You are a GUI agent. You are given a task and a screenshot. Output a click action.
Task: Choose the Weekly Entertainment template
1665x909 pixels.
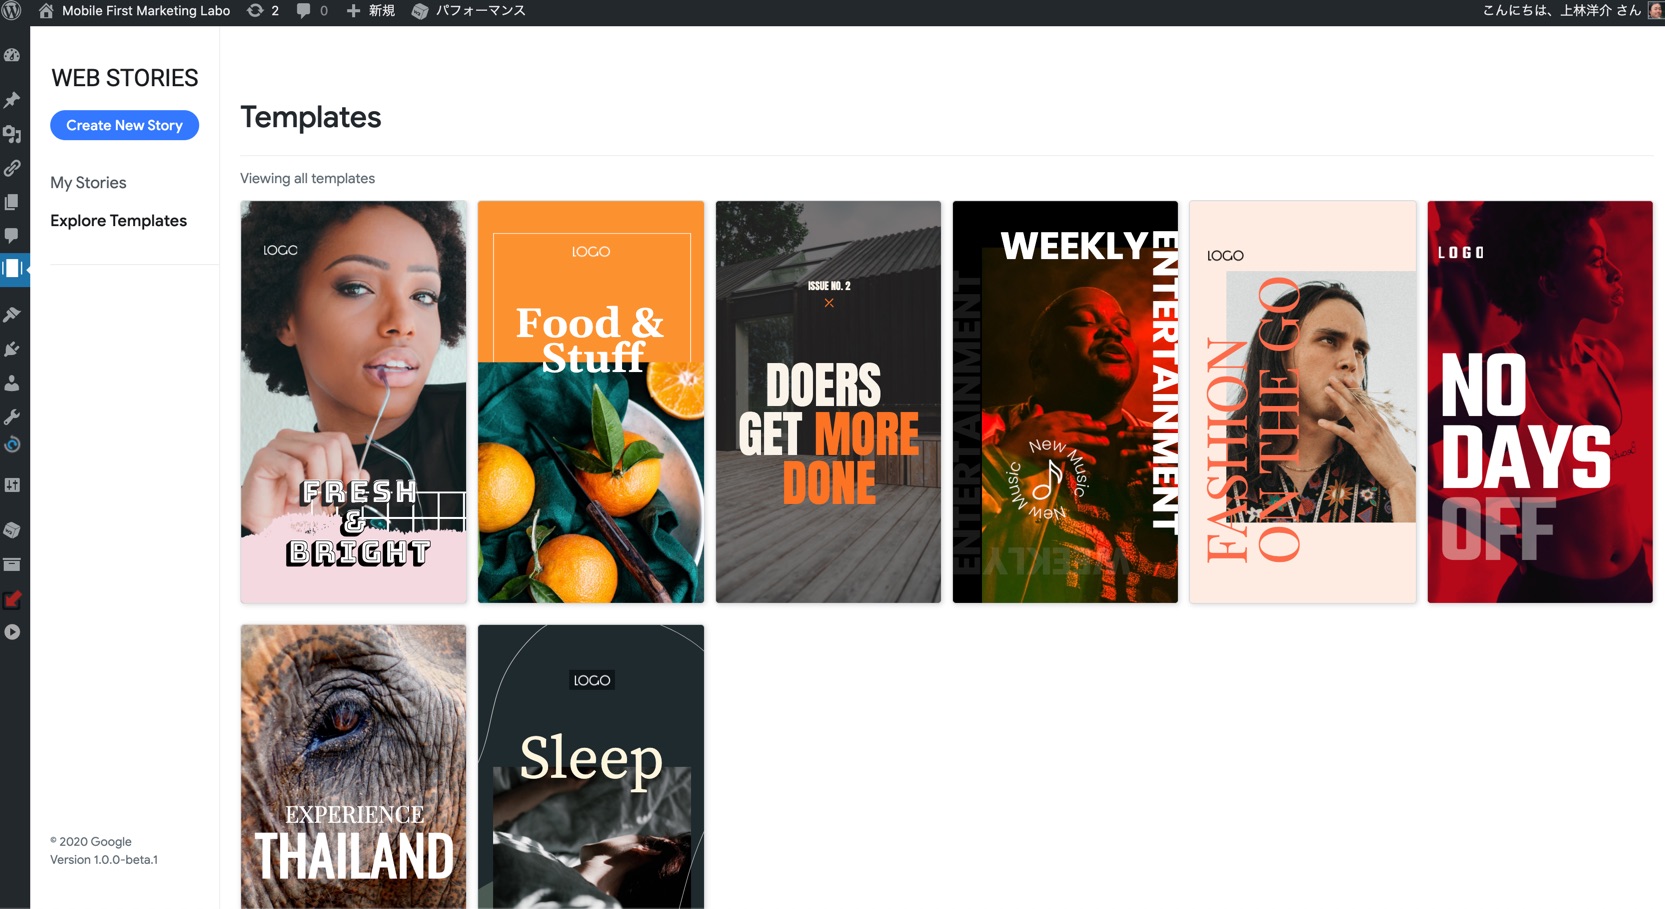coord(1065,402)
